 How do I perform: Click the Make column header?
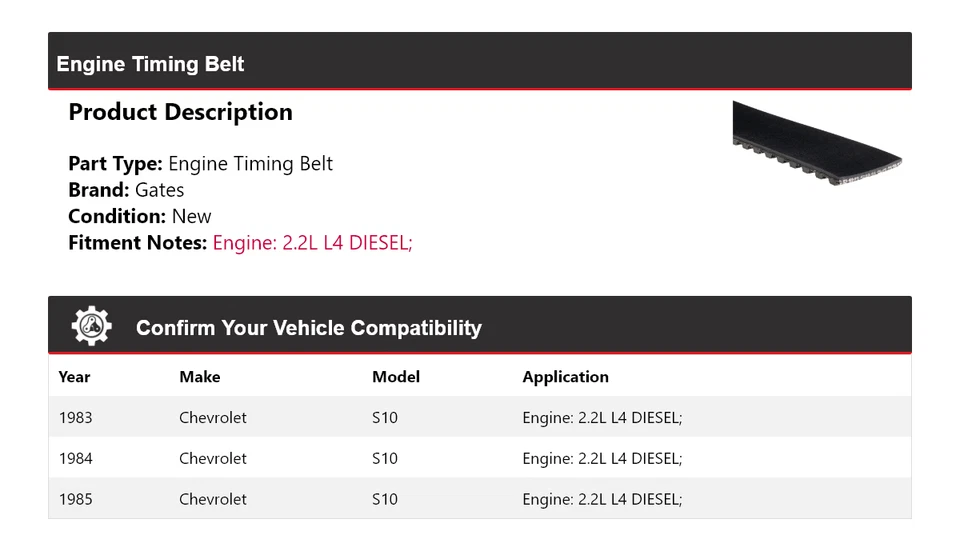(x=200, y=377)
